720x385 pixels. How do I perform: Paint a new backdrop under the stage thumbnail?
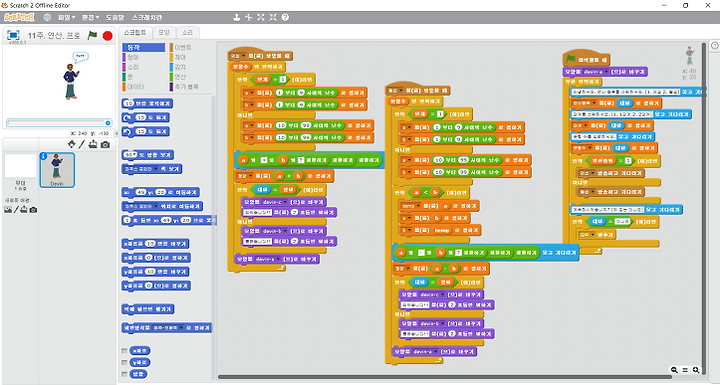16,209
